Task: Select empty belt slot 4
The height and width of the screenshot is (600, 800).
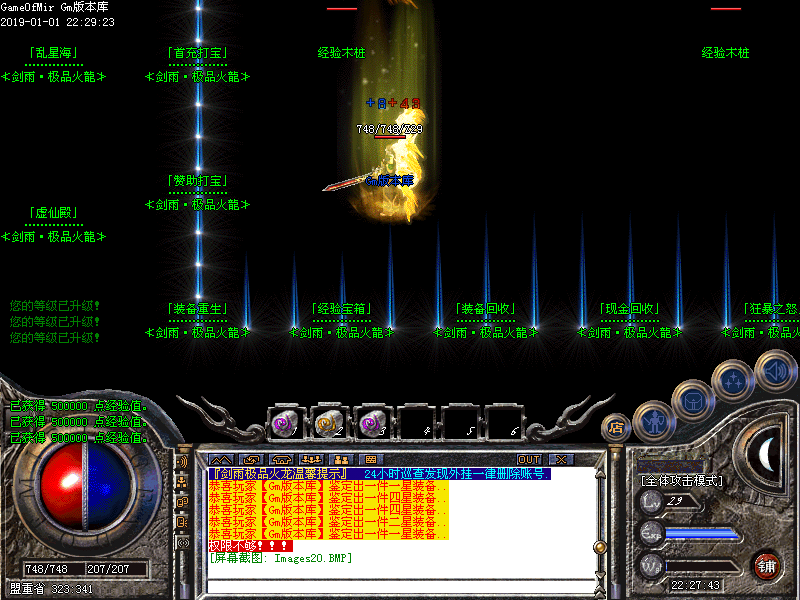Action: [x=417, y=422]
